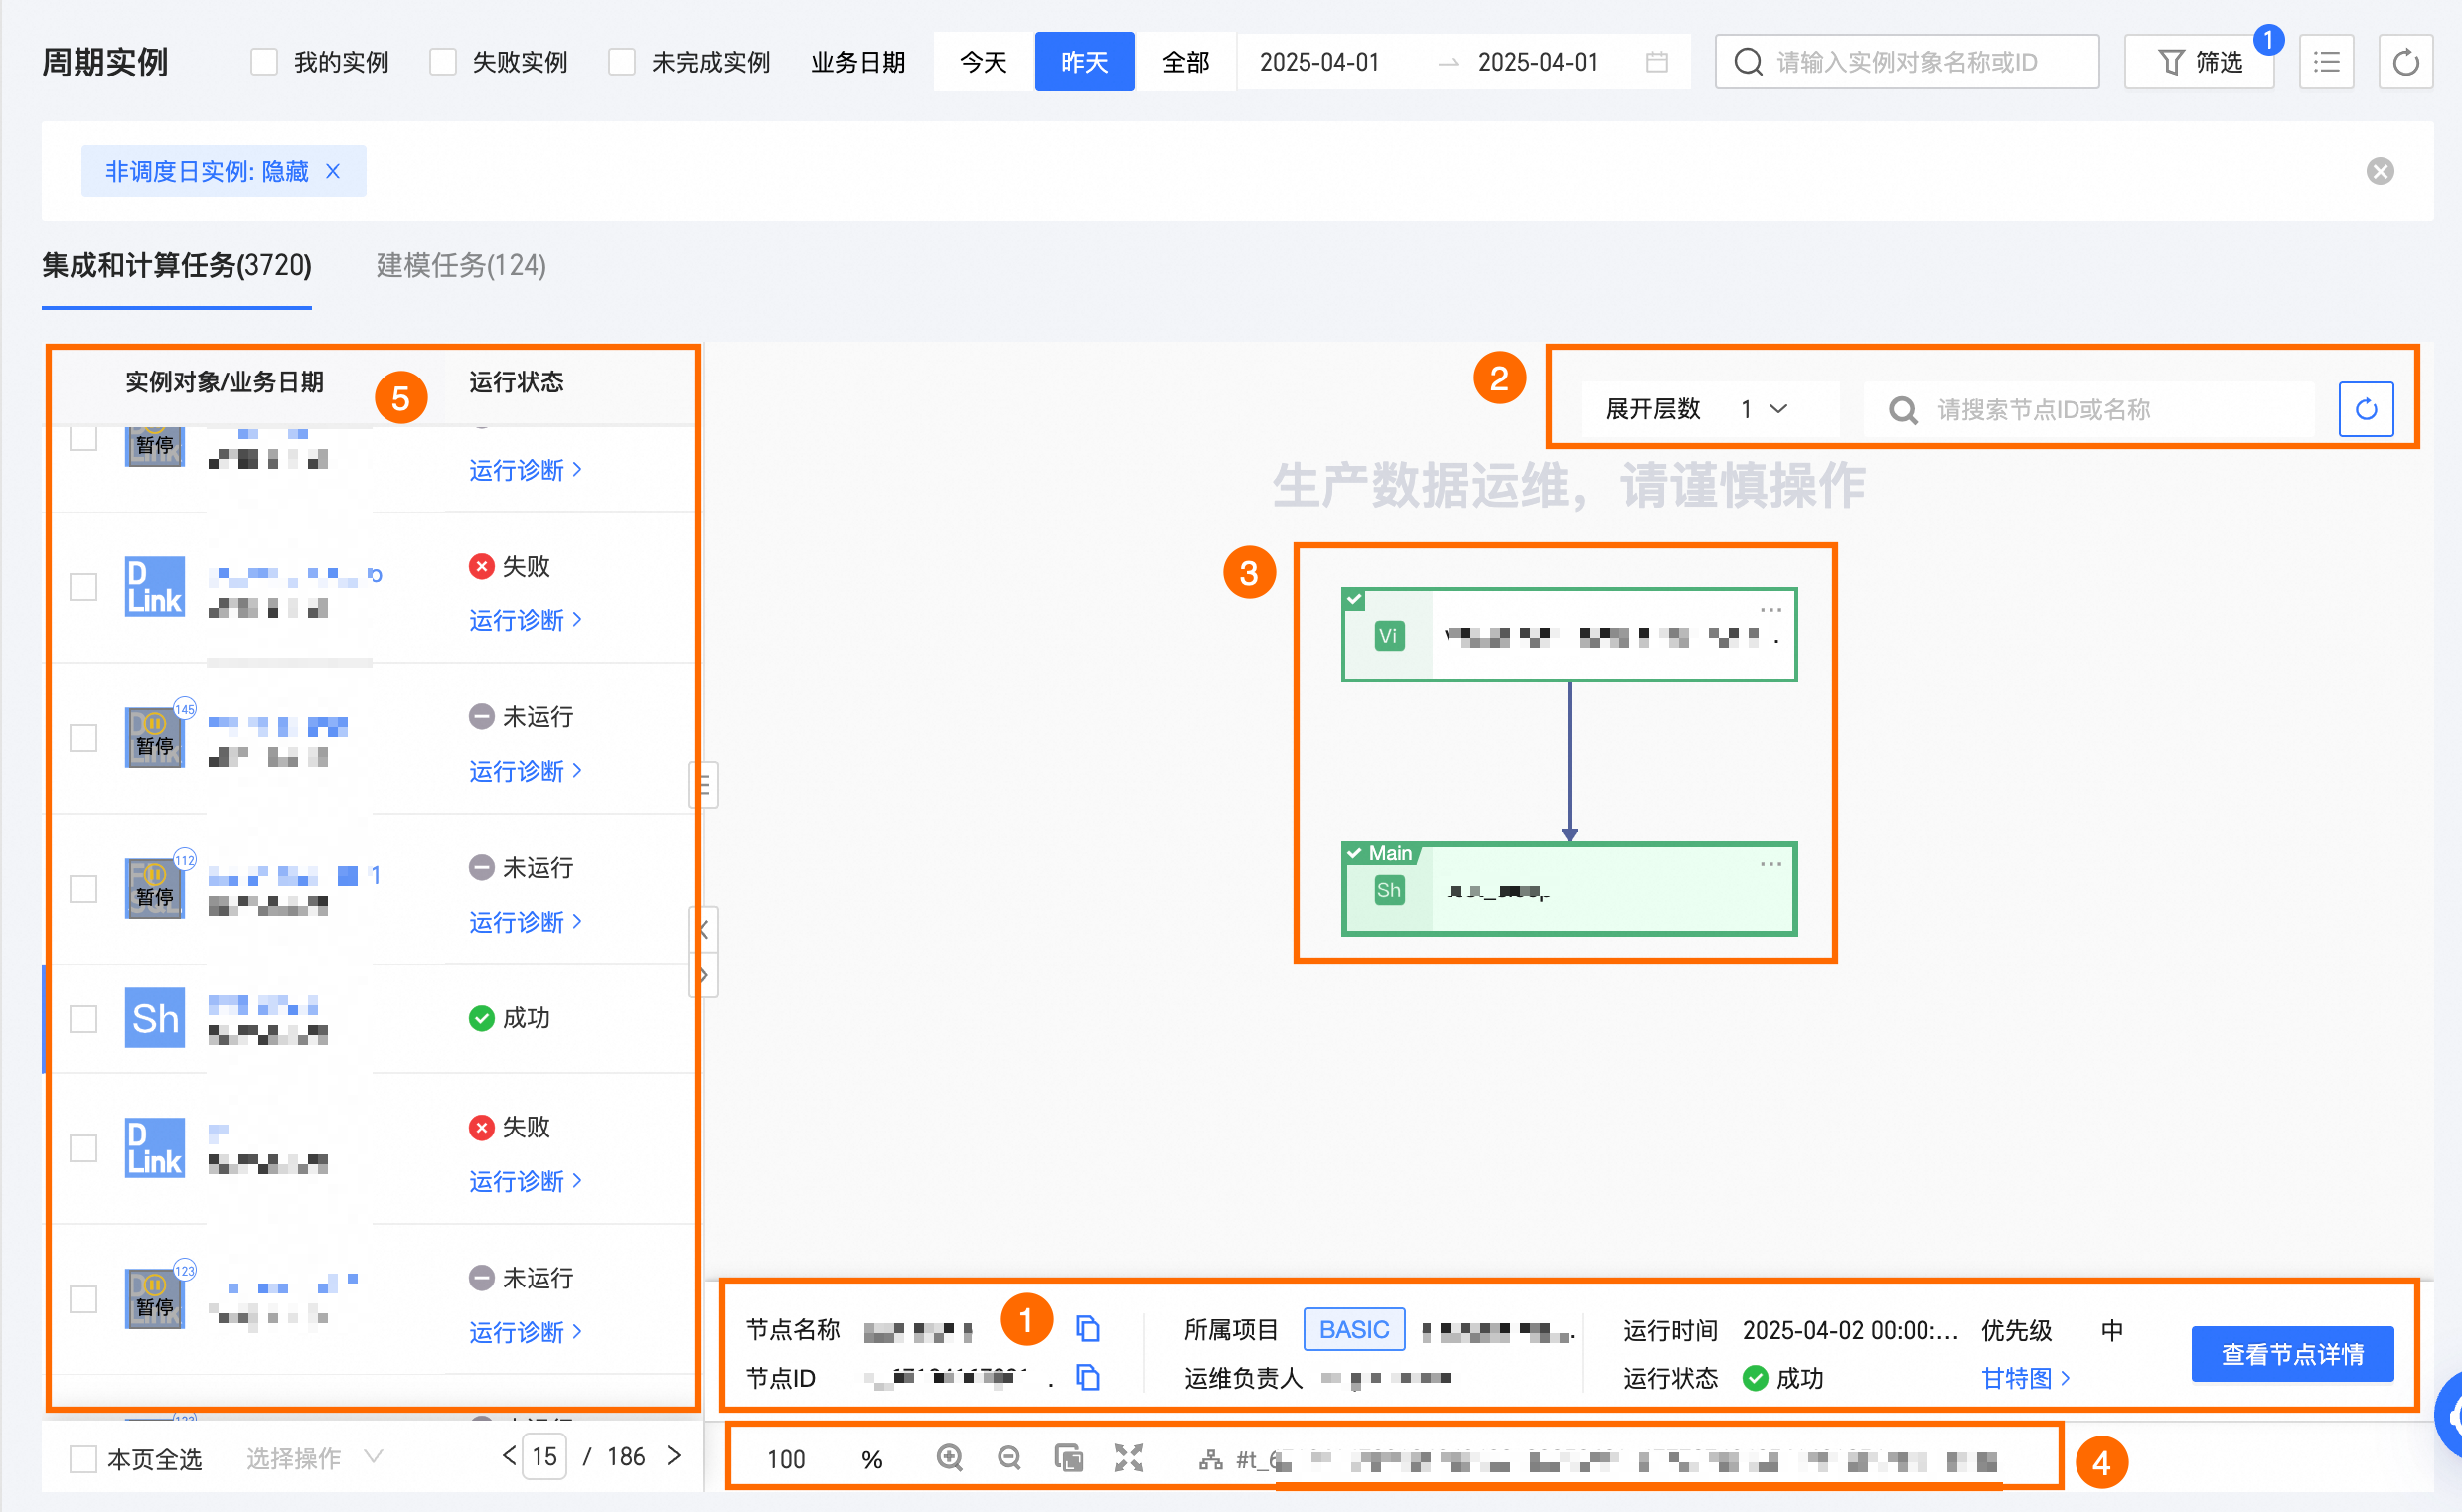This screenshot has height=1512, width=2462.
Task: Click the paused icon with badge 145
Action: (x=154, y=737)
